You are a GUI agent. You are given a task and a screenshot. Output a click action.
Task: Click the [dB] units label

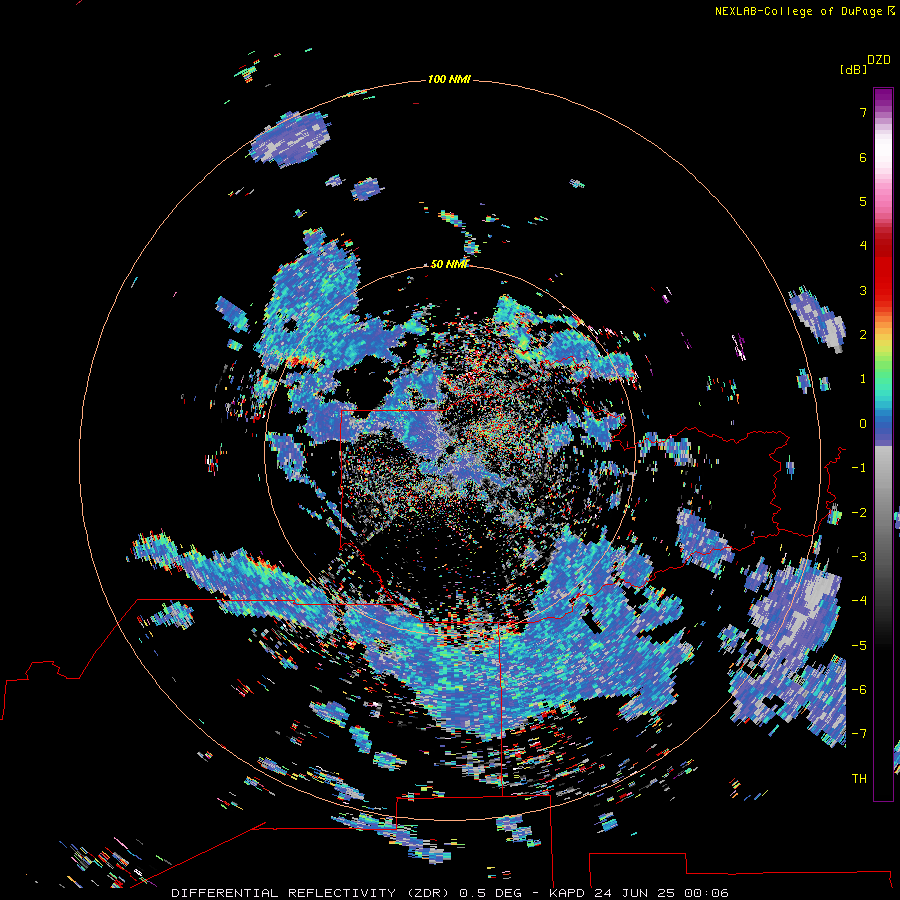(x=853, y=69)
